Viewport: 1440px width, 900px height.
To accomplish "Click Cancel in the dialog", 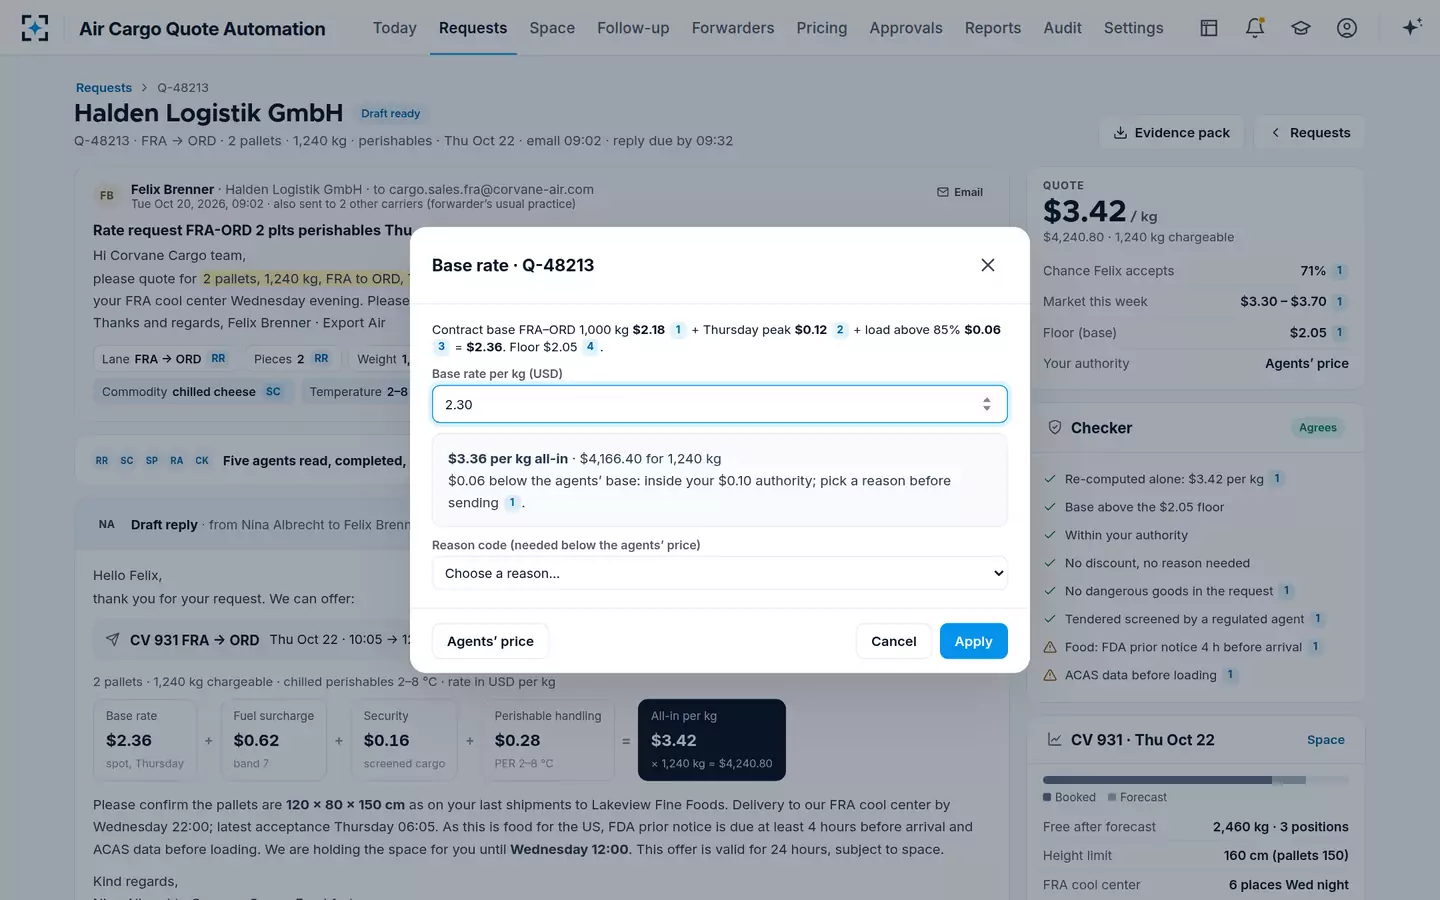I will click(894, 641).
